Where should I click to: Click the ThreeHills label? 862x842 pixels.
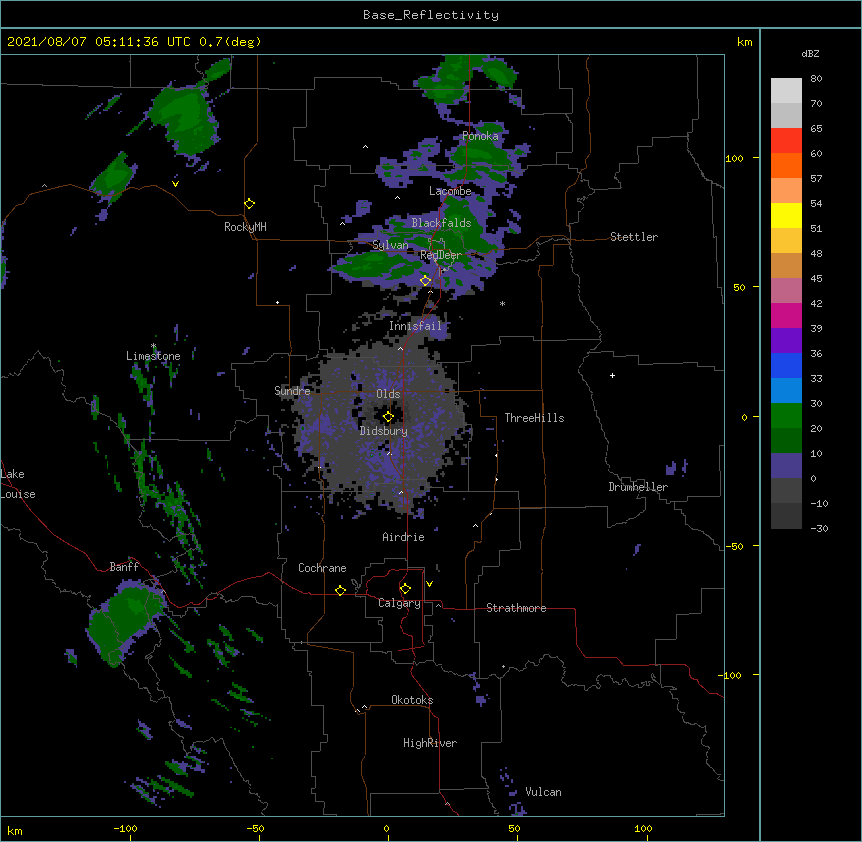point(534,418)
